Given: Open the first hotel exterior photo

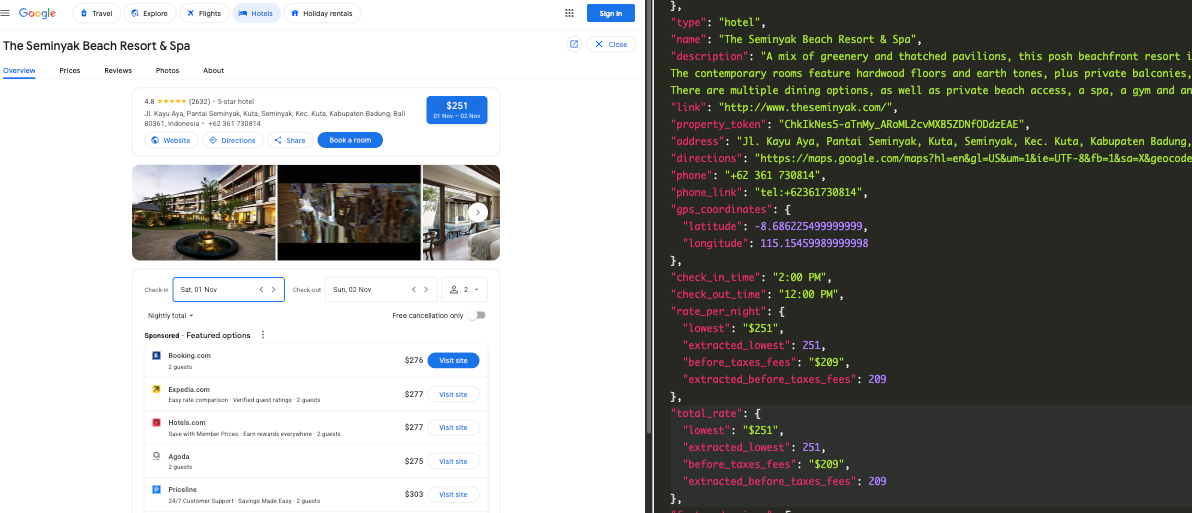Looking at the screenshot, I should (x=203, y=212).
